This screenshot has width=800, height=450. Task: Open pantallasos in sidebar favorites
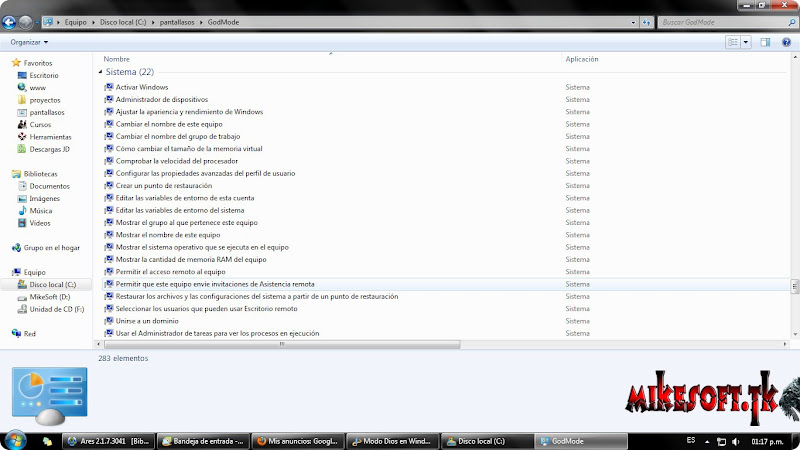47,112
